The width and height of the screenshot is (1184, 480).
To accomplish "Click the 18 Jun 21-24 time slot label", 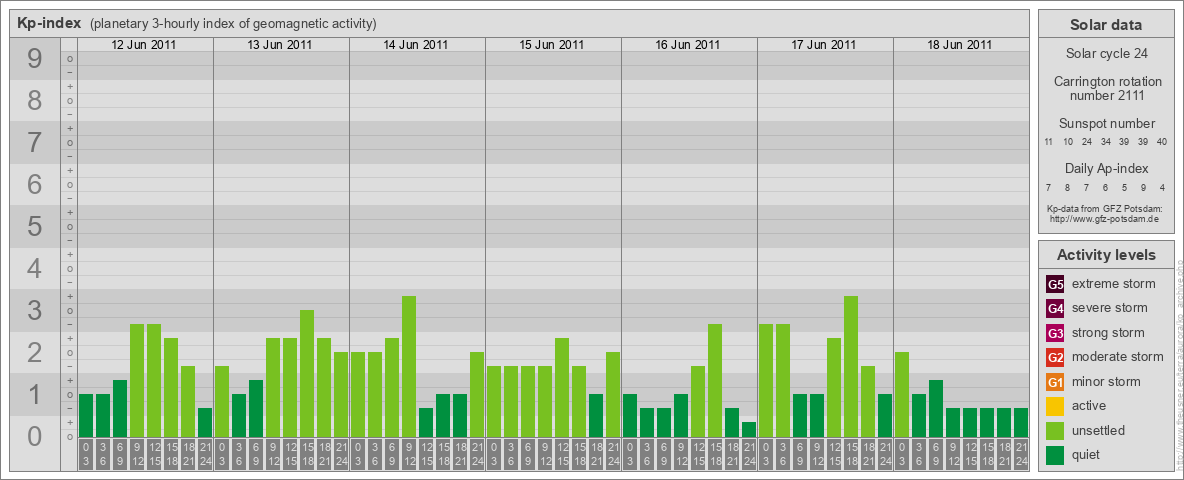I will (1021, 454).
